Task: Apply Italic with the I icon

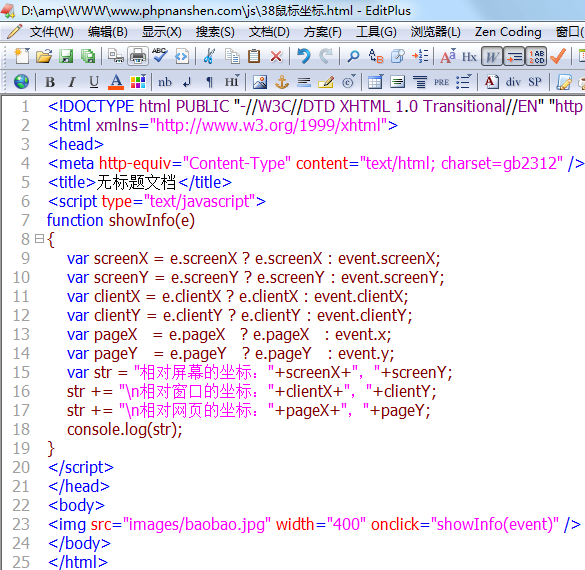Action: pos(72,82)
